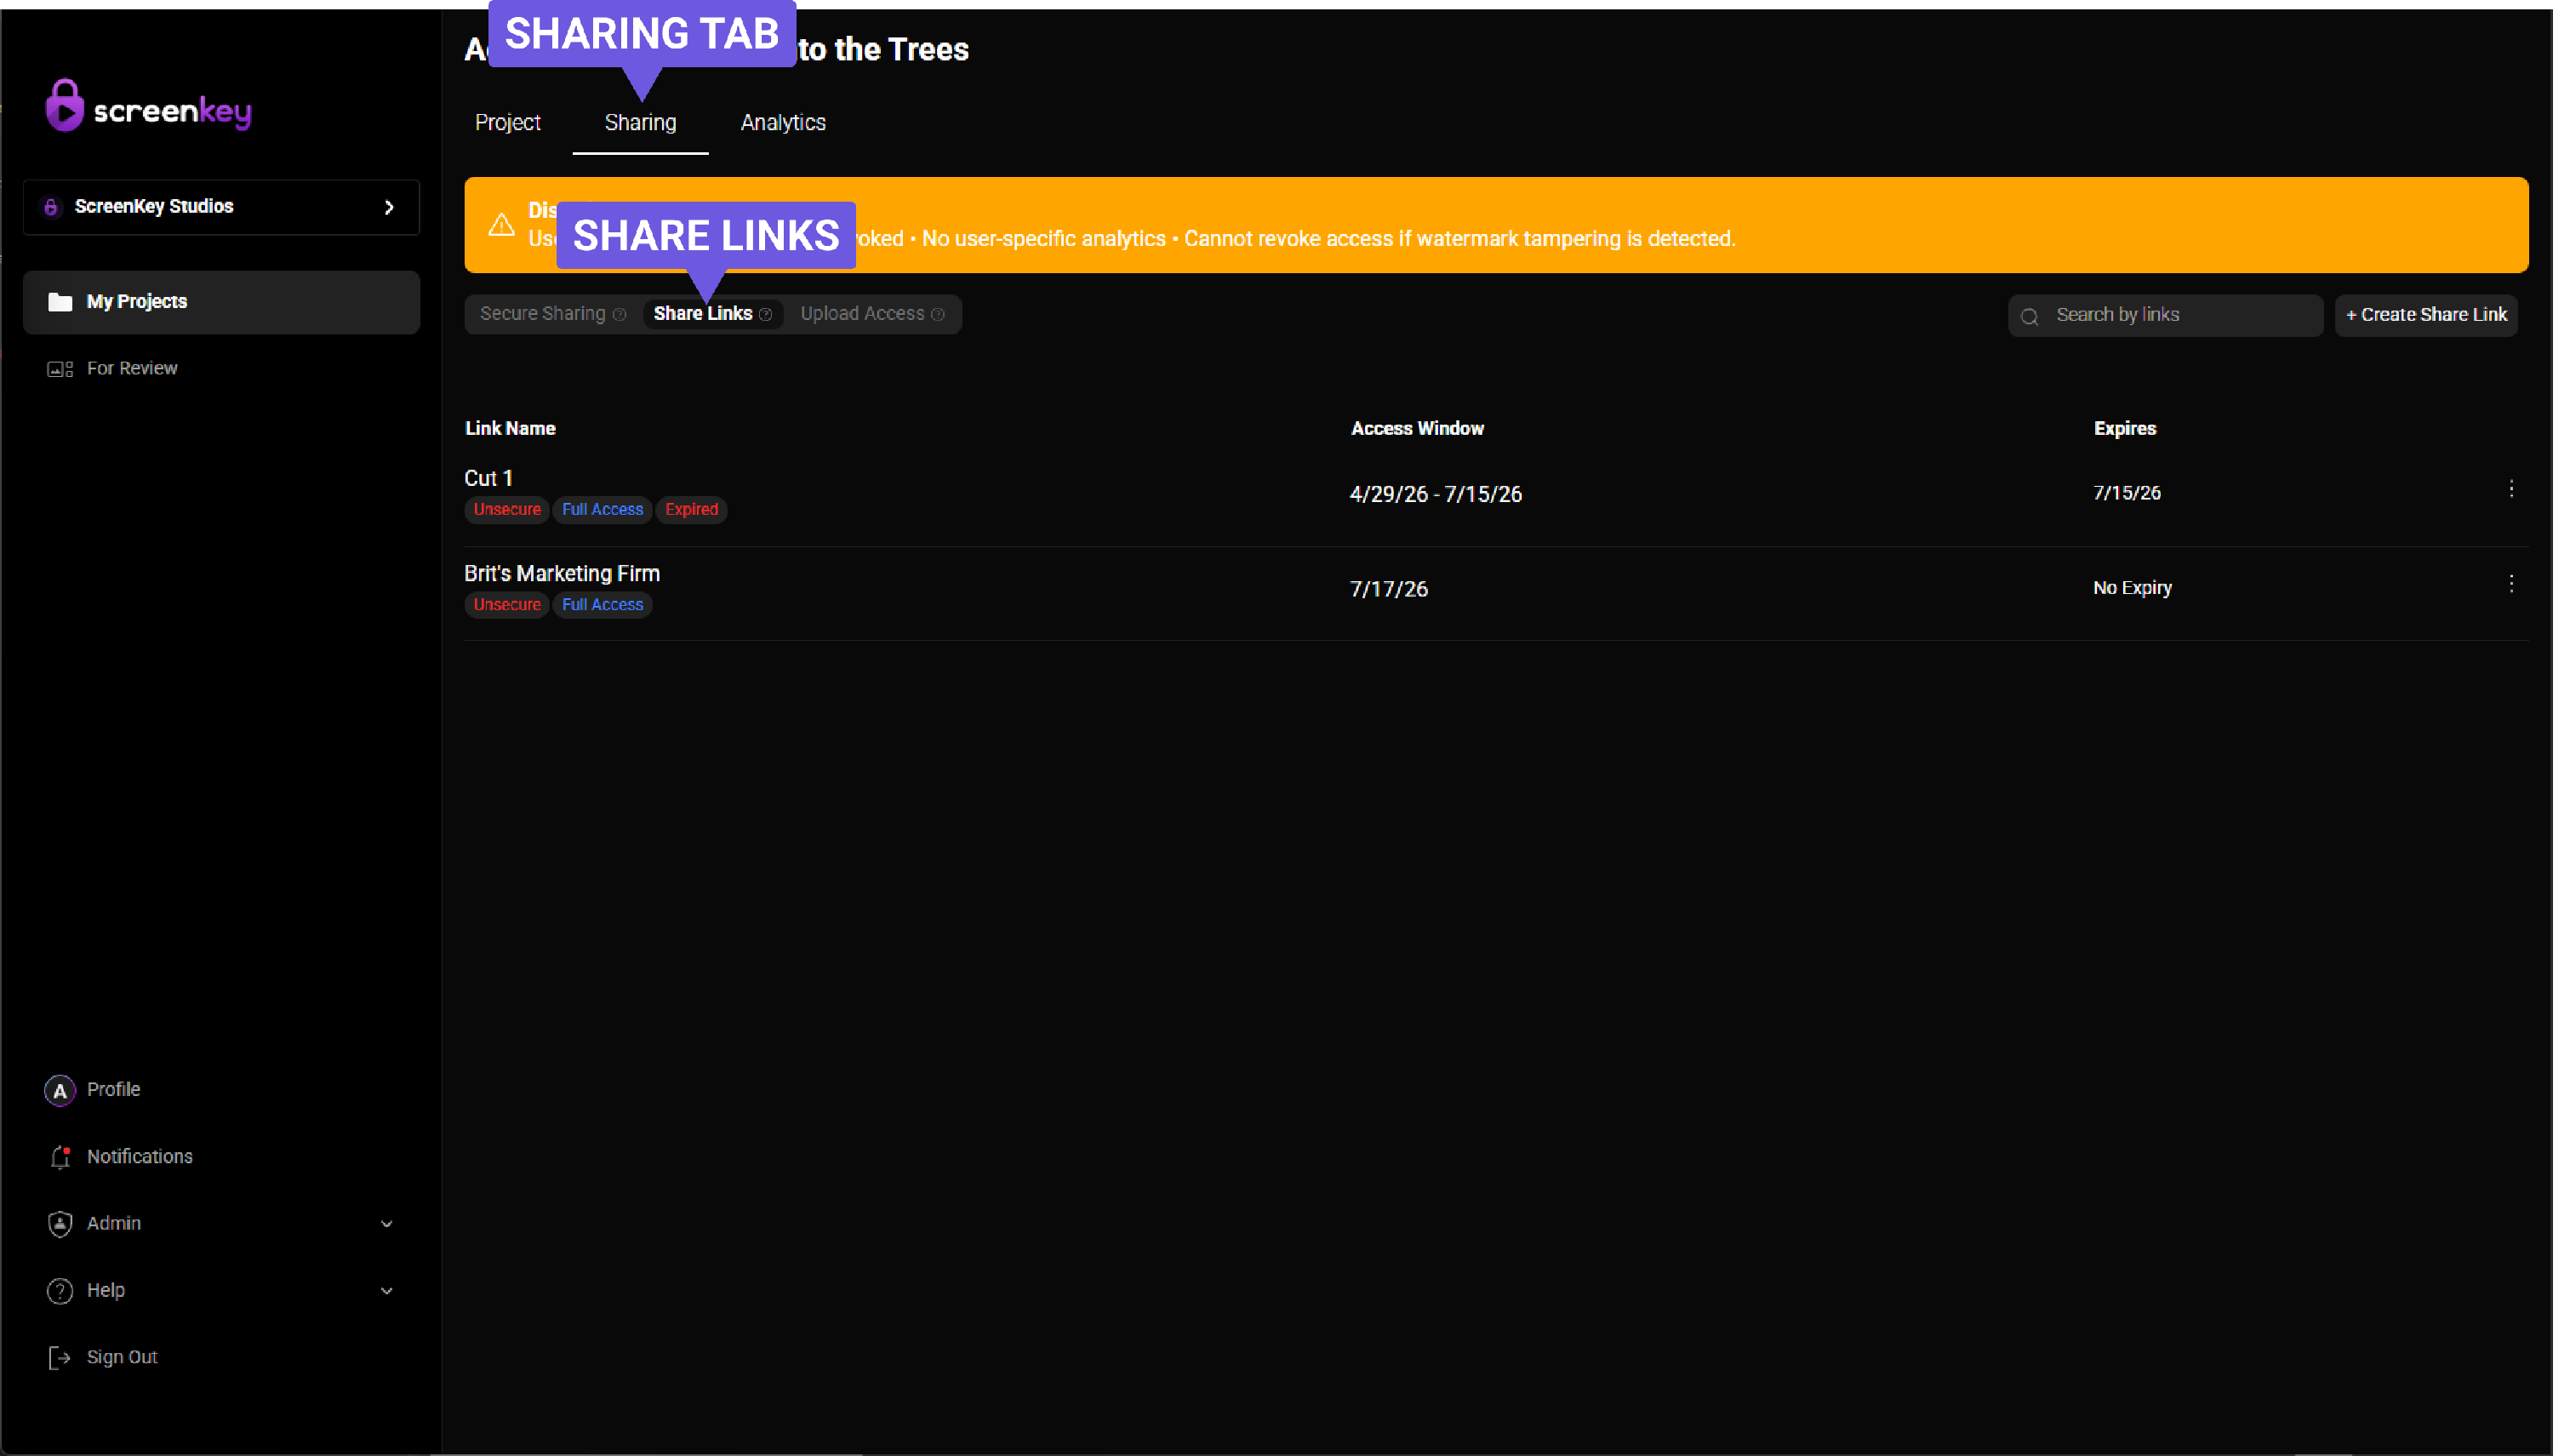Screen dimensions: 2553x1456
Task: Click the search magnifier icon
Action: (2029, 317)
